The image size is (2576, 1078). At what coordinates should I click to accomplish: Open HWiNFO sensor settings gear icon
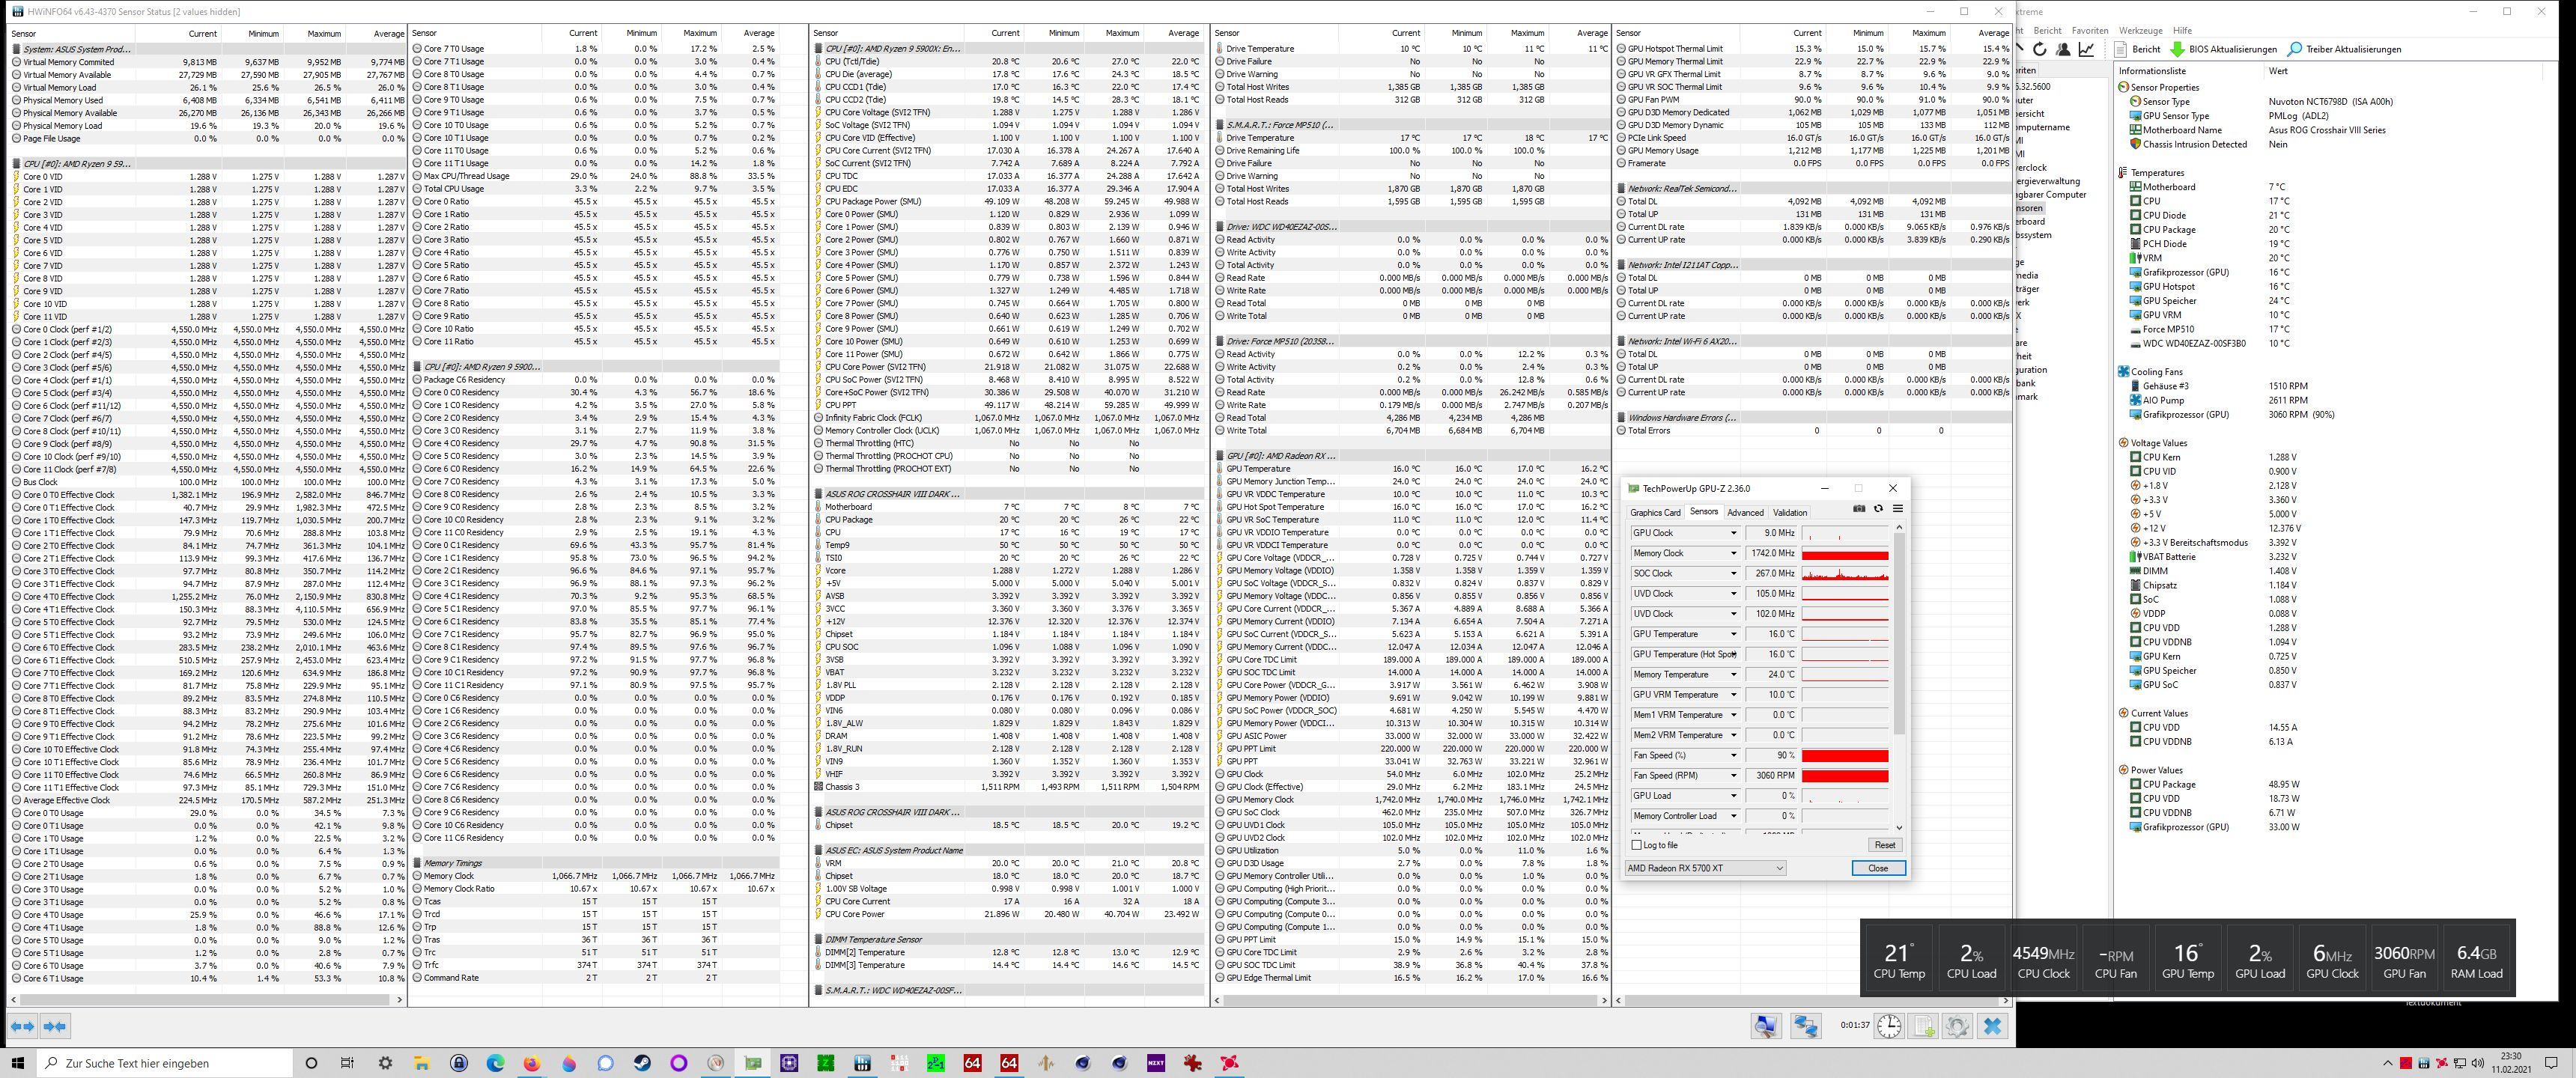point(1957,1026)
